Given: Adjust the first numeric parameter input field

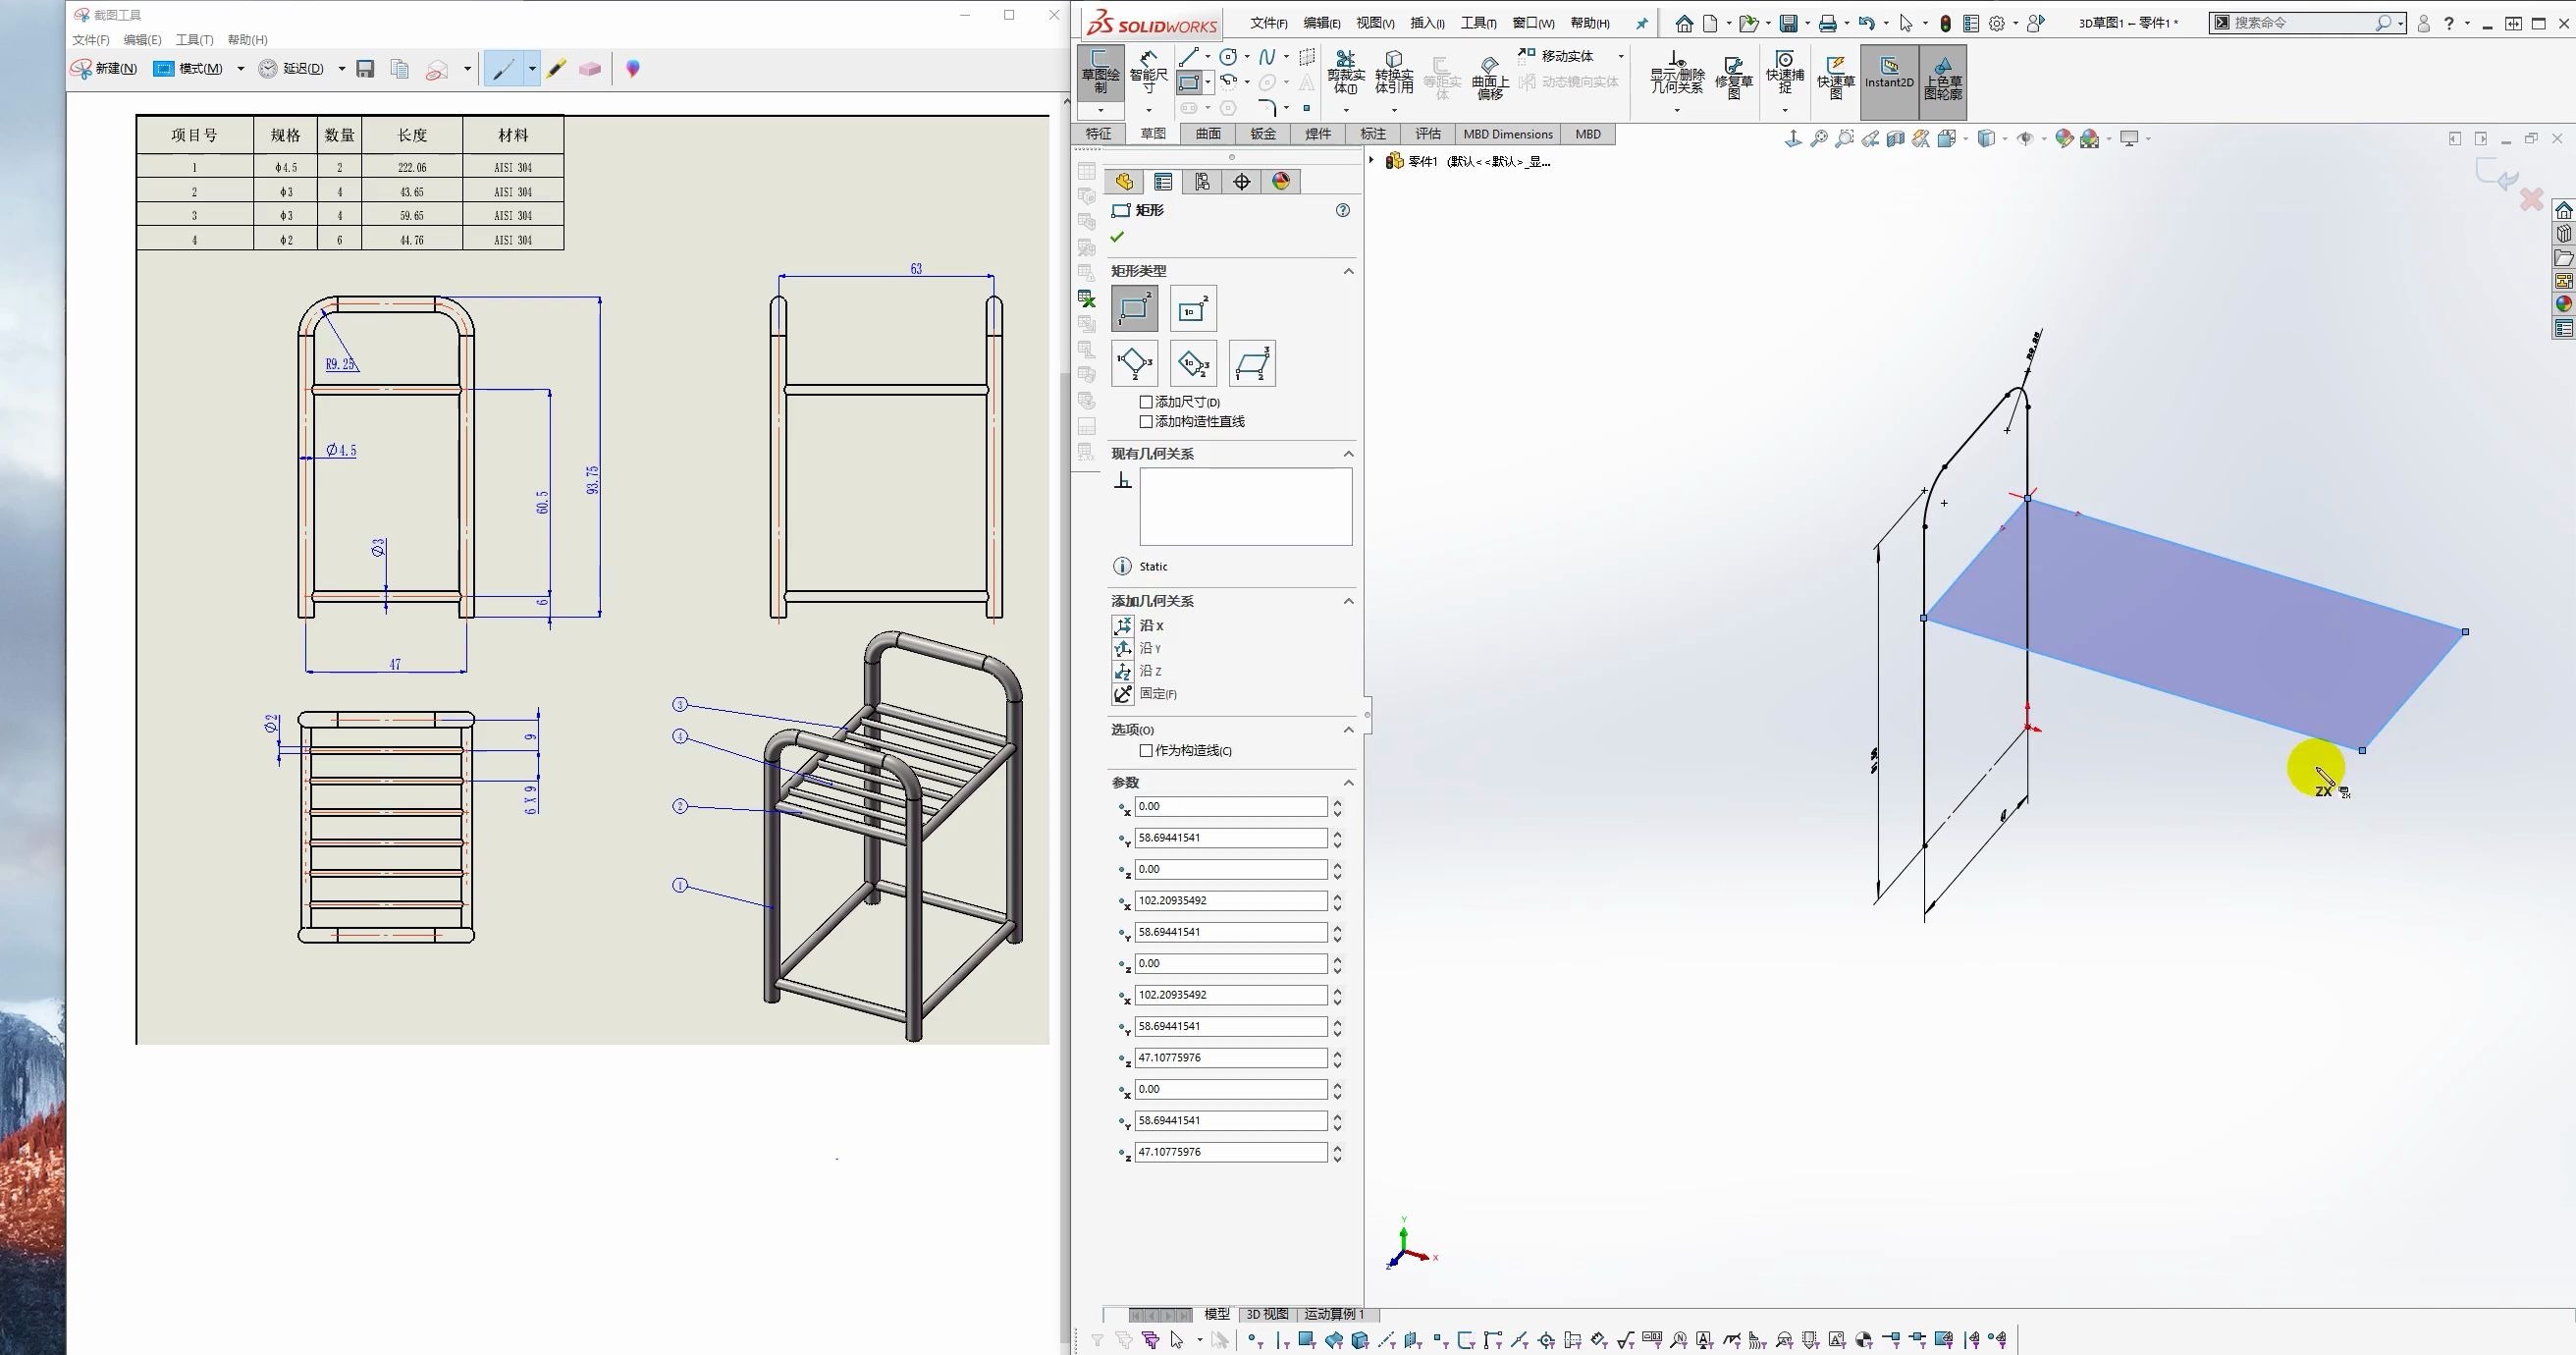Looking at the screenshot, I should click(1228, 806).
